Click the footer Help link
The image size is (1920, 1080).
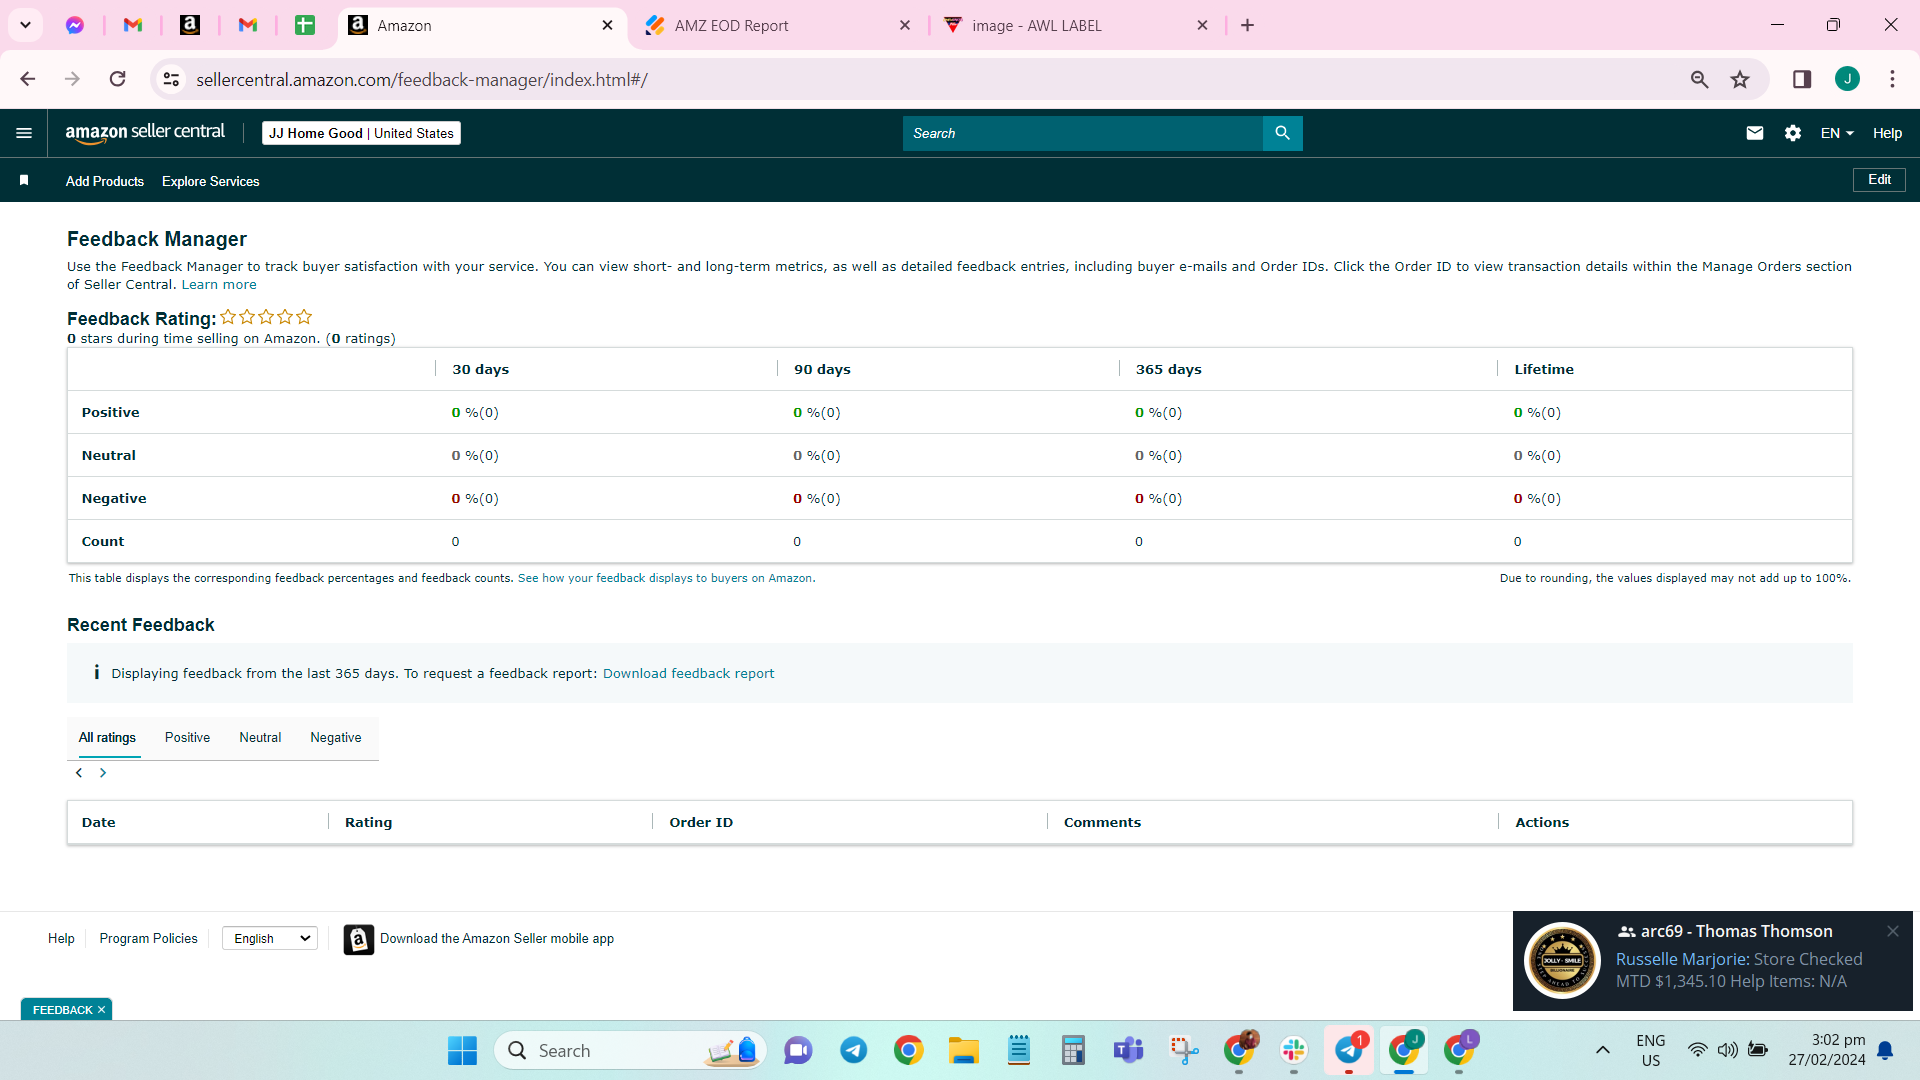pos(61,939)
